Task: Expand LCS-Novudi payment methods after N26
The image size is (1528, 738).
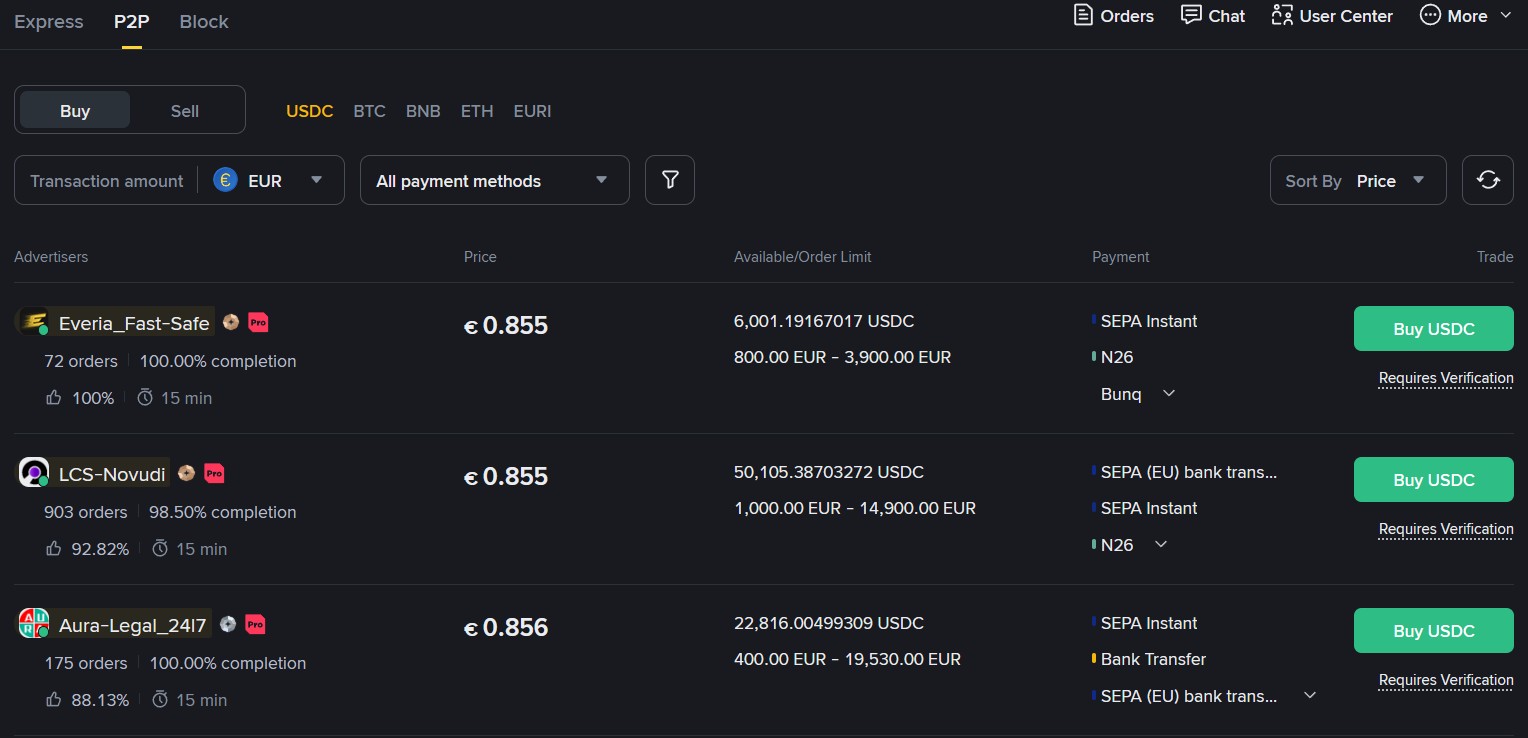Action: click(x=1160, y=545)
